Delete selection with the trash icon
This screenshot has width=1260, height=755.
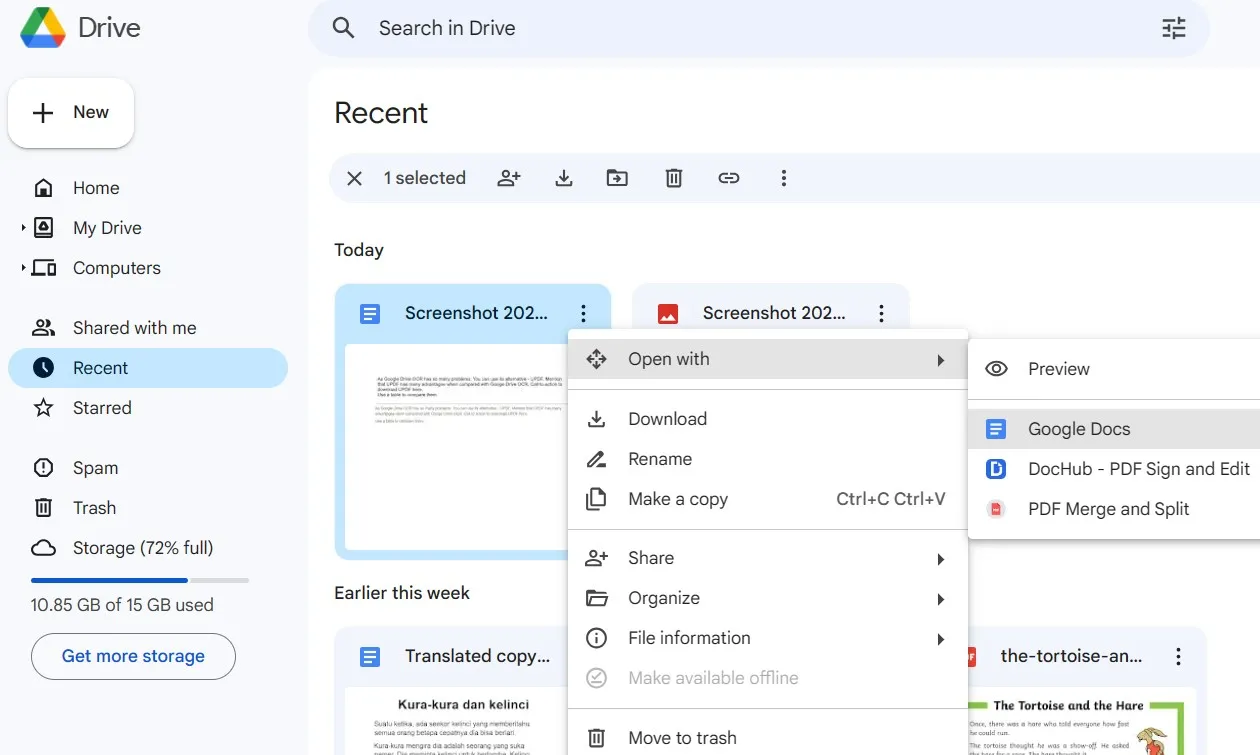click(x=673, y=177)
